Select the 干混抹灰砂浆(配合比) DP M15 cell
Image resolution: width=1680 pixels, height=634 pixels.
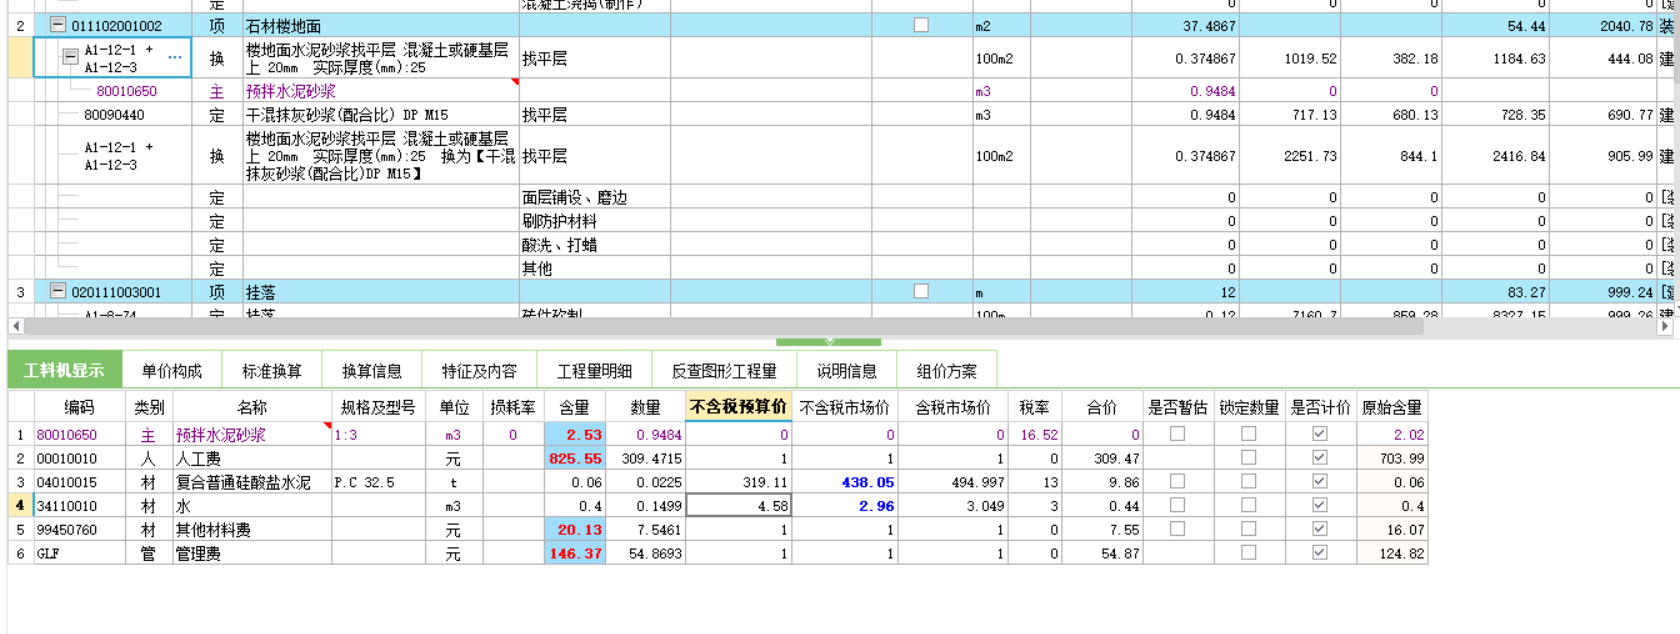click(380, 115)
